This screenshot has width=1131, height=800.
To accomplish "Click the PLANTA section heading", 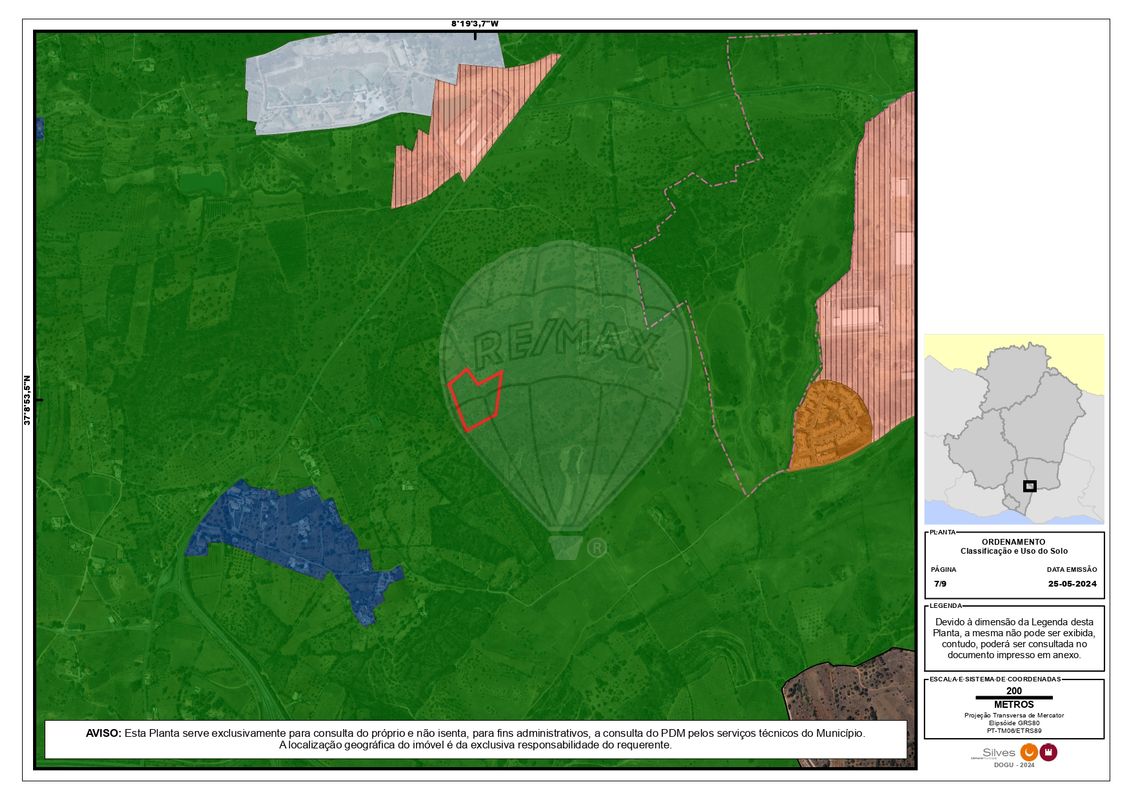I will coord(942,532).
